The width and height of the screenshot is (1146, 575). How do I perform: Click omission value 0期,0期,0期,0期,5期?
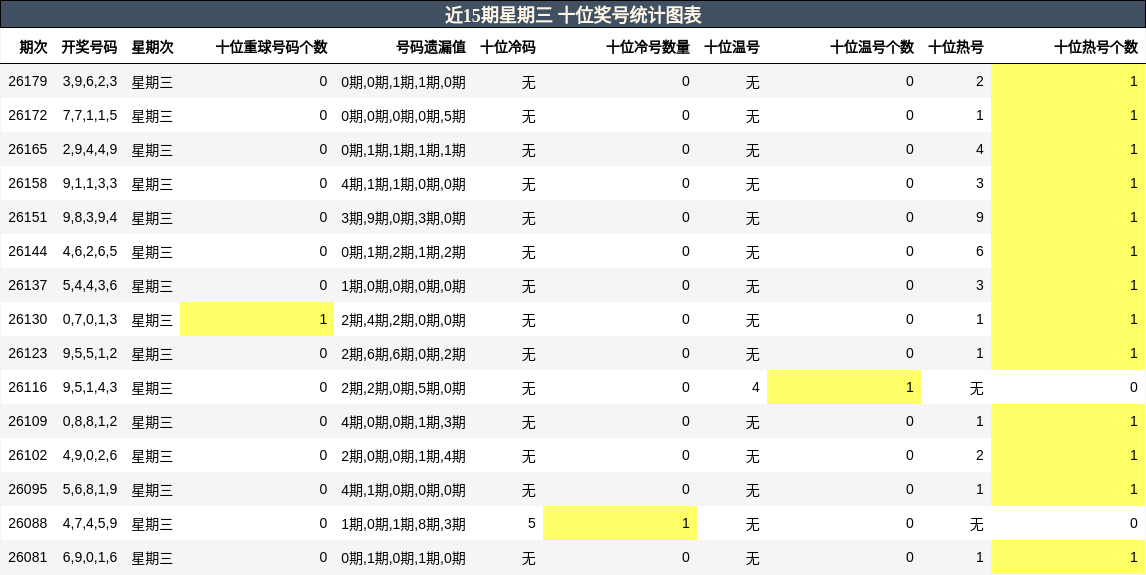click(x=403, y=116)
